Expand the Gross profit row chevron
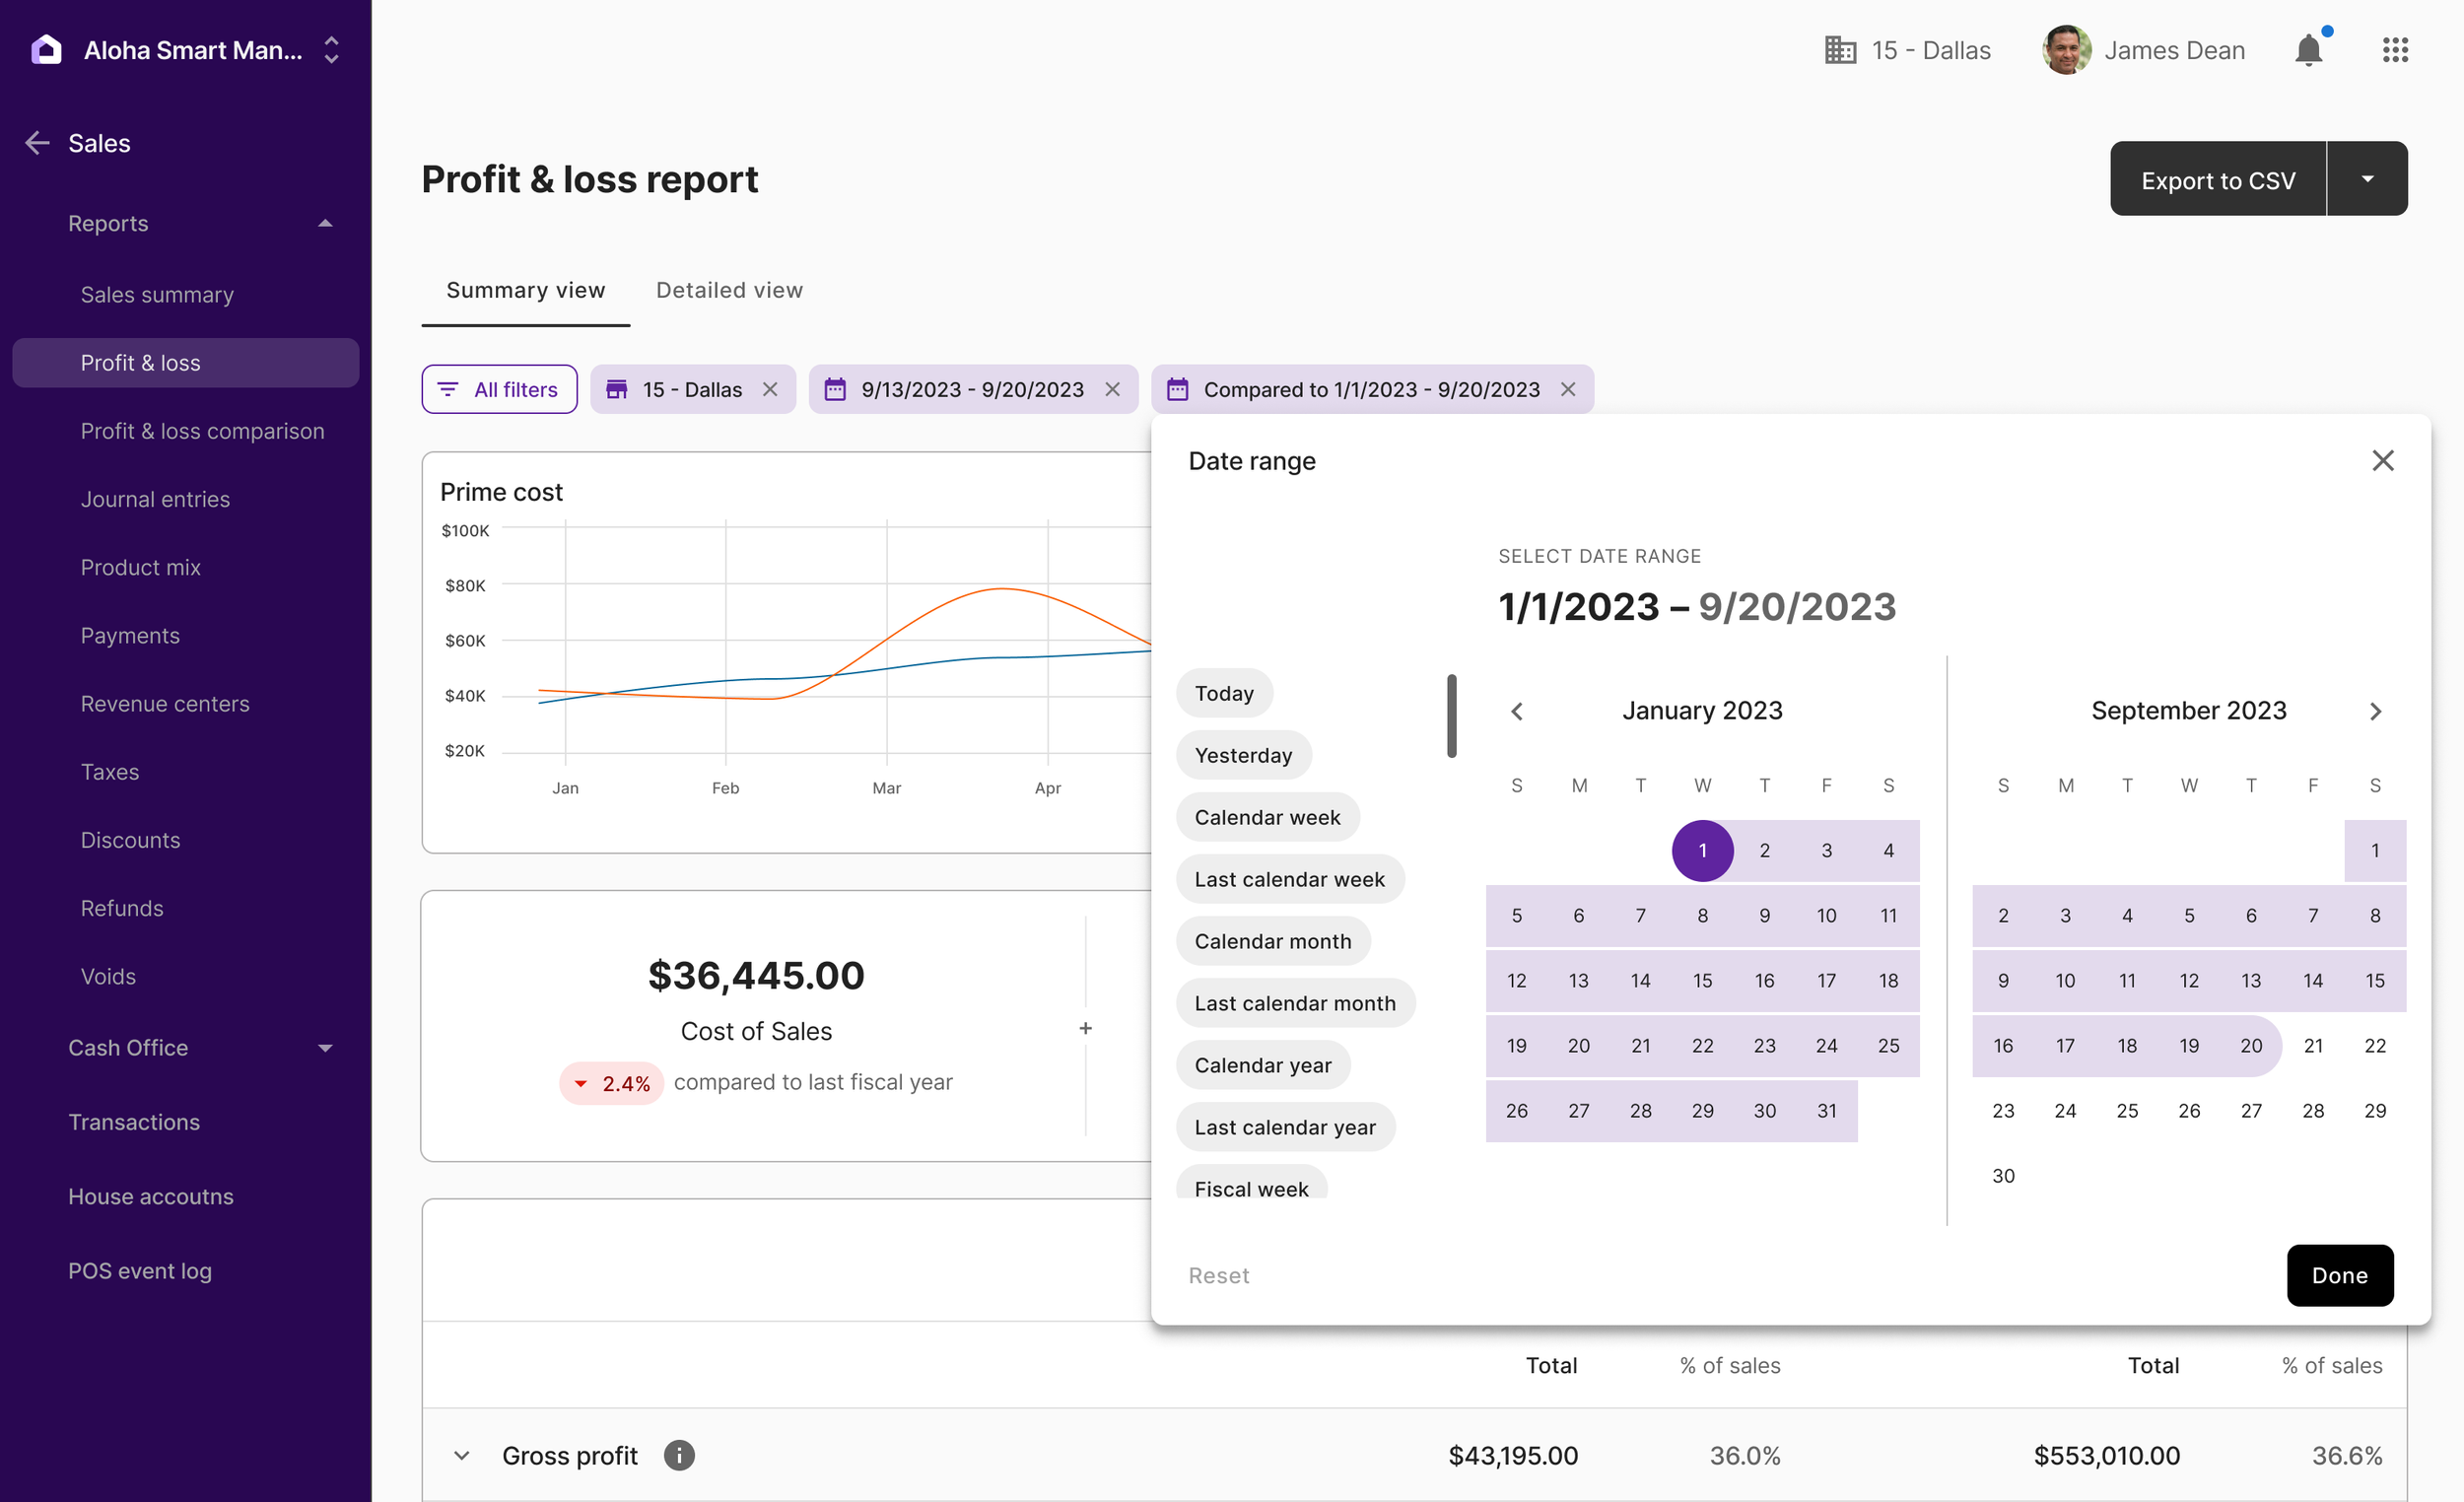 click(461, 1456)
